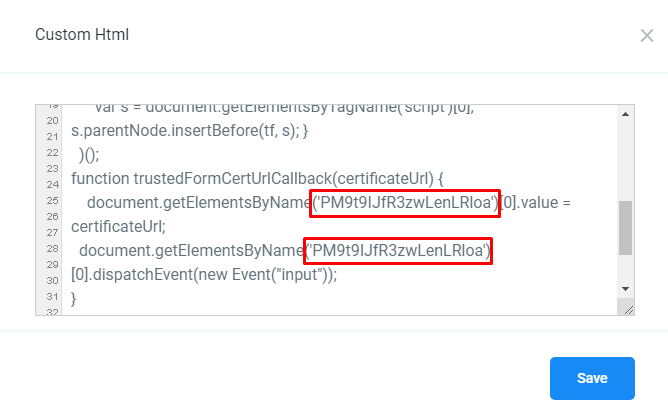
Task: Click the closing brace on last visible line
Action: click(x=73, y=299)
